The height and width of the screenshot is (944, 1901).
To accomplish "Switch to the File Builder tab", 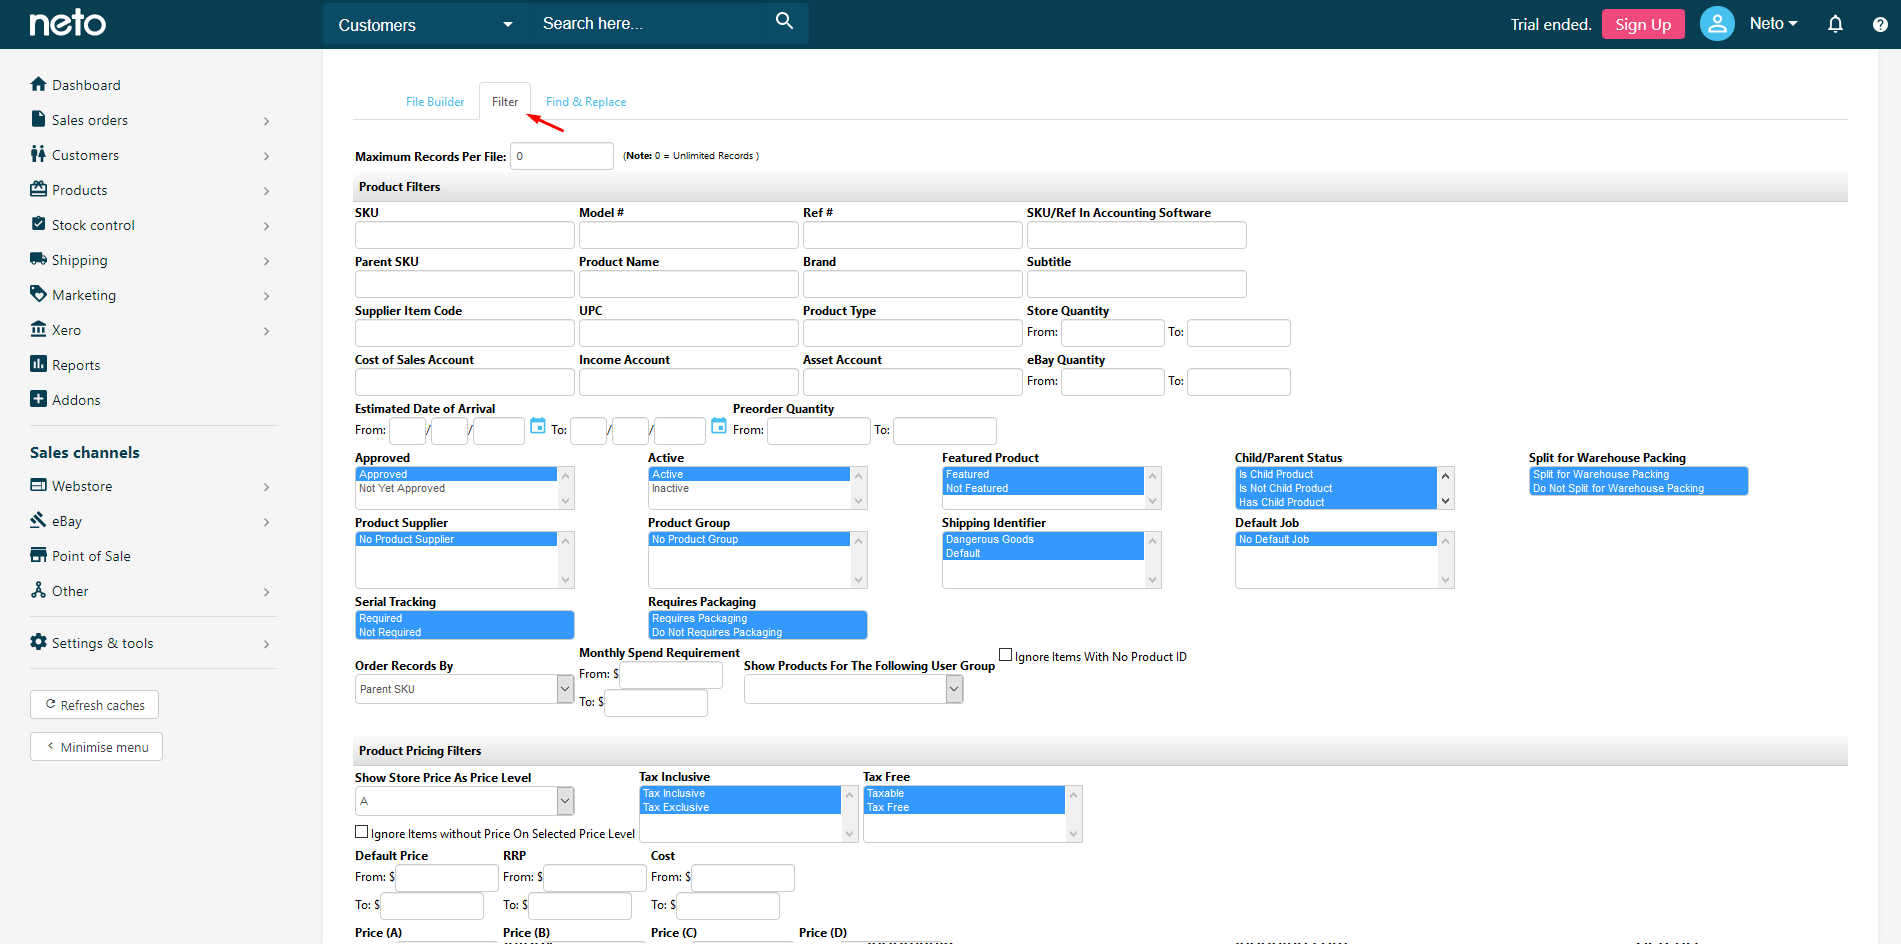I will click(x=435, y=102).
